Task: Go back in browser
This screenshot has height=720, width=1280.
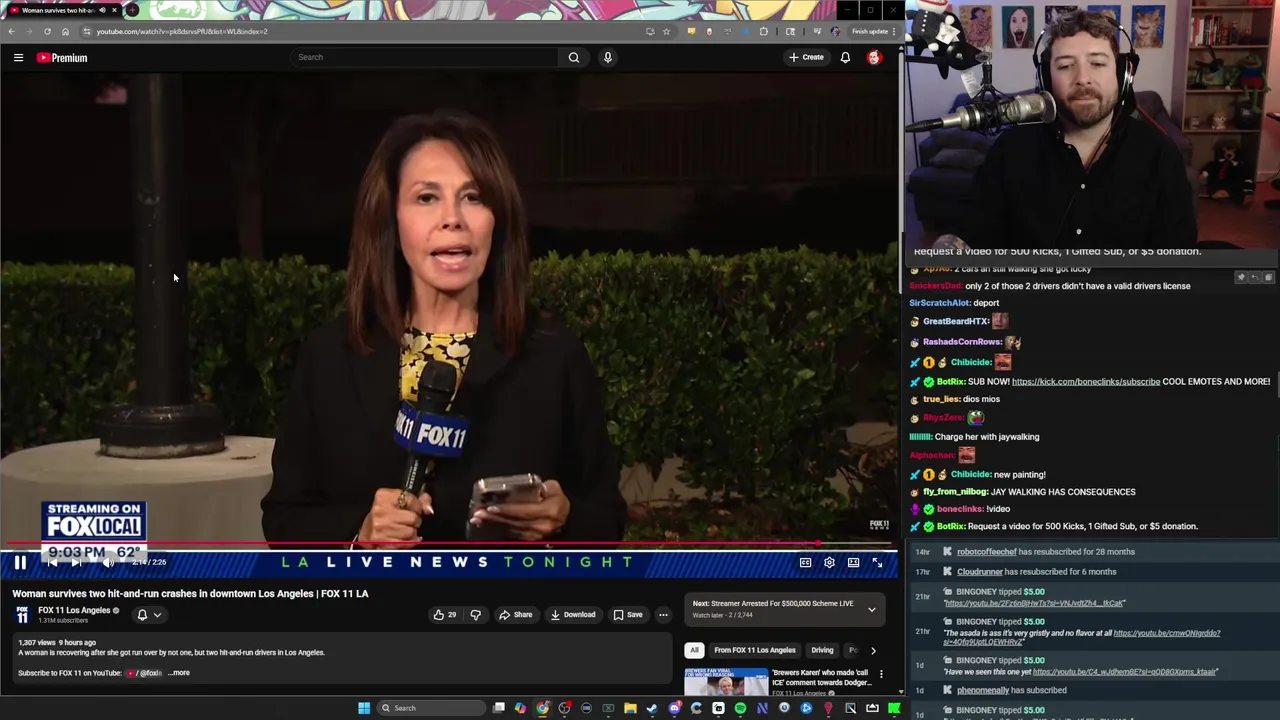Action: (11, 31)
